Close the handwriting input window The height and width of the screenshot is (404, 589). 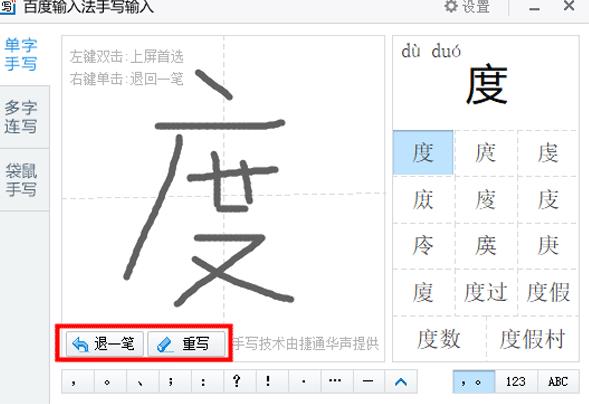[569, 6]
